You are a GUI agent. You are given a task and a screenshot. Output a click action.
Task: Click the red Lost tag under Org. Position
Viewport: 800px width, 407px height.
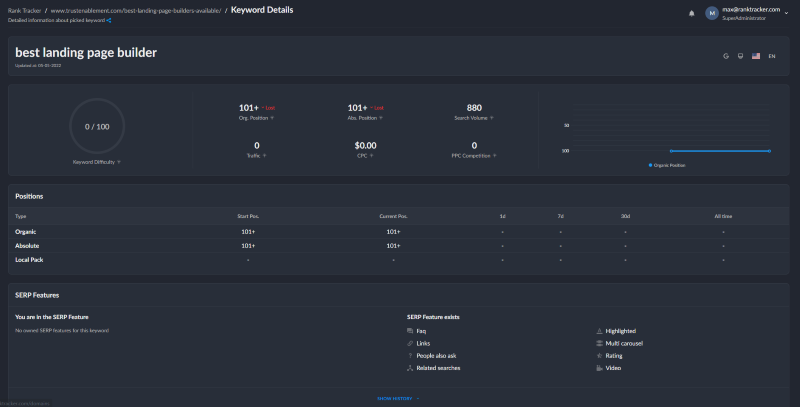coord(268,108)
